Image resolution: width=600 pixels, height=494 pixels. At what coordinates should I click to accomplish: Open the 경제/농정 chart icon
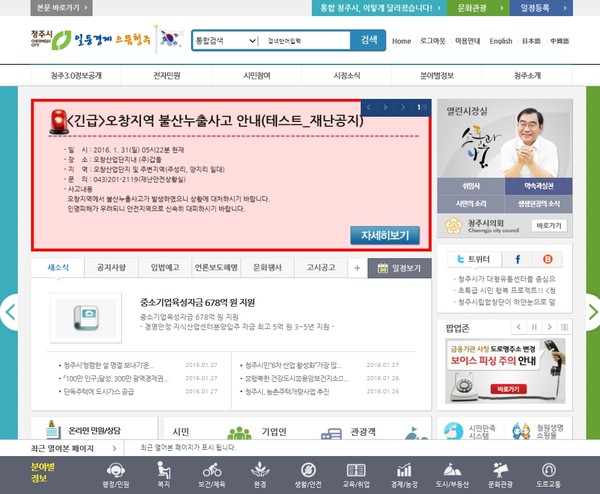404,475
